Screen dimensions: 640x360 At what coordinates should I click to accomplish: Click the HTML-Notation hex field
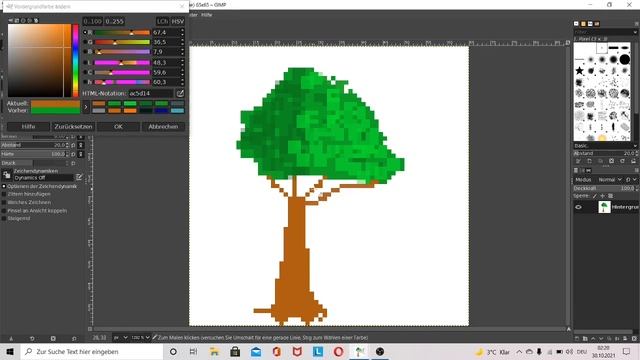click(x=151, y=93)
